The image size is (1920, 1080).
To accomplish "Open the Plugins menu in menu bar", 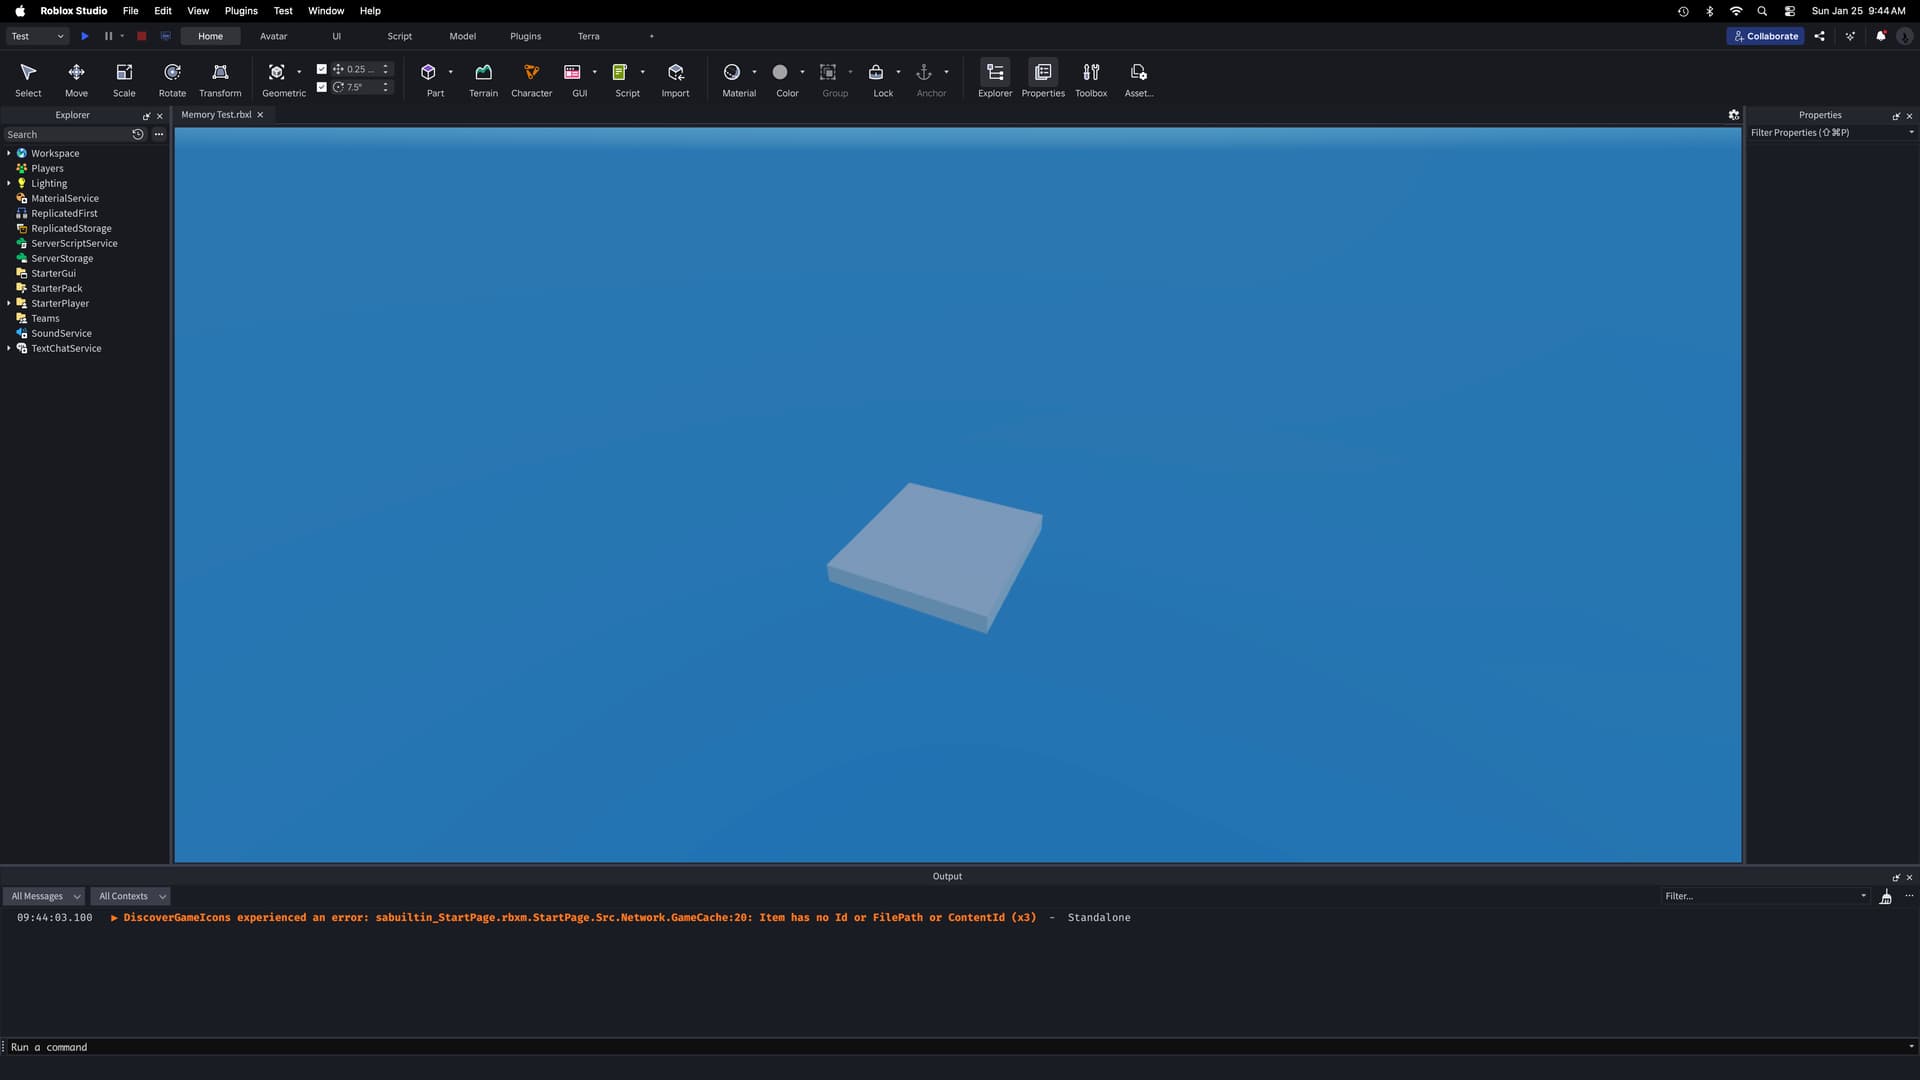I will click(241, 11).
